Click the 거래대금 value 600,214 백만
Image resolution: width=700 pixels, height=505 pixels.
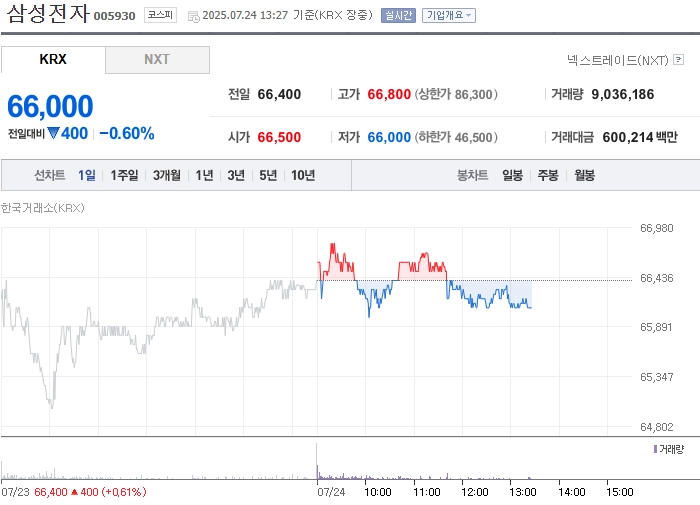(x=640, y=137)
